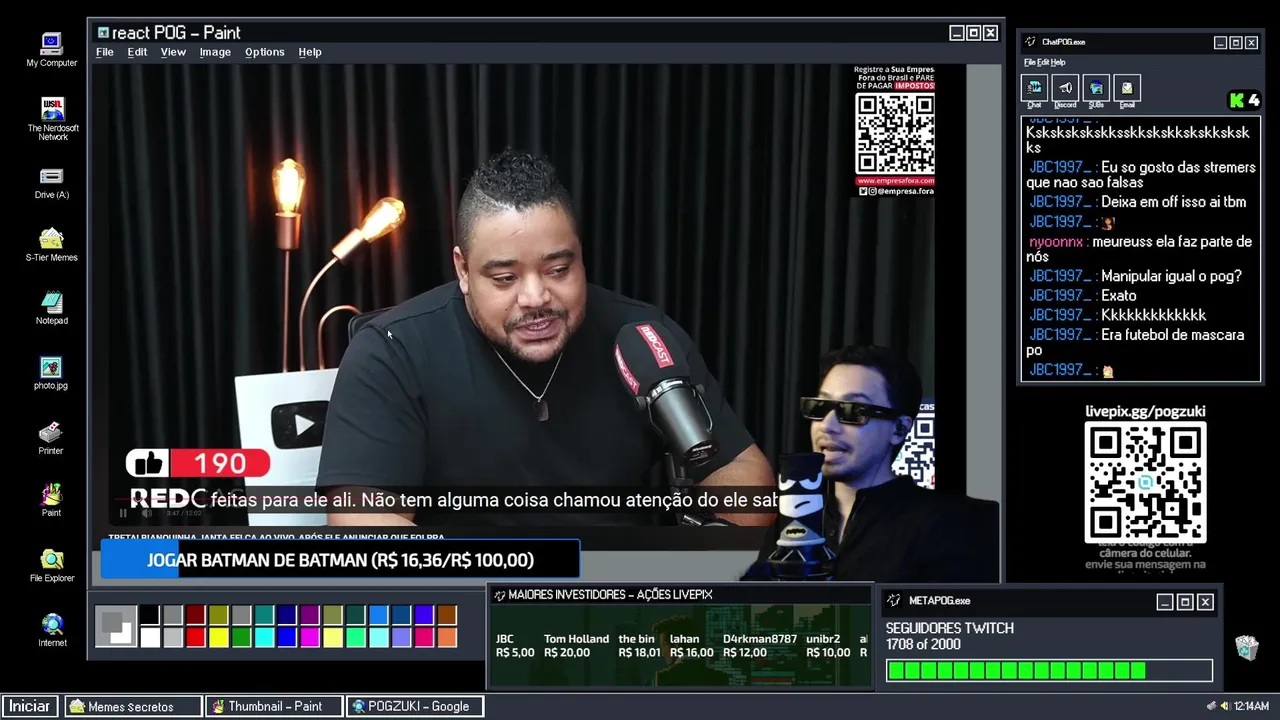The image size is (1280, 720).
Task: Select the magenta color swatch
Action: click(310, 637)
